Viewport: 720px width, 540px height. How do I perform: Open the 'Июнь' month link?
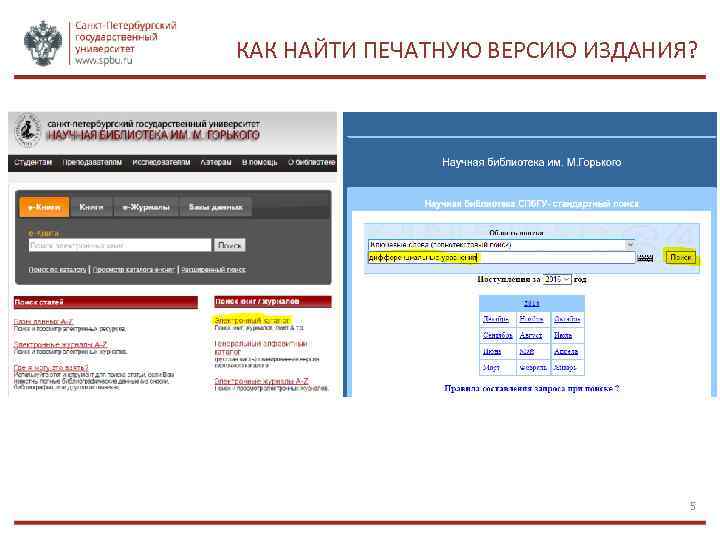(492, 352)
